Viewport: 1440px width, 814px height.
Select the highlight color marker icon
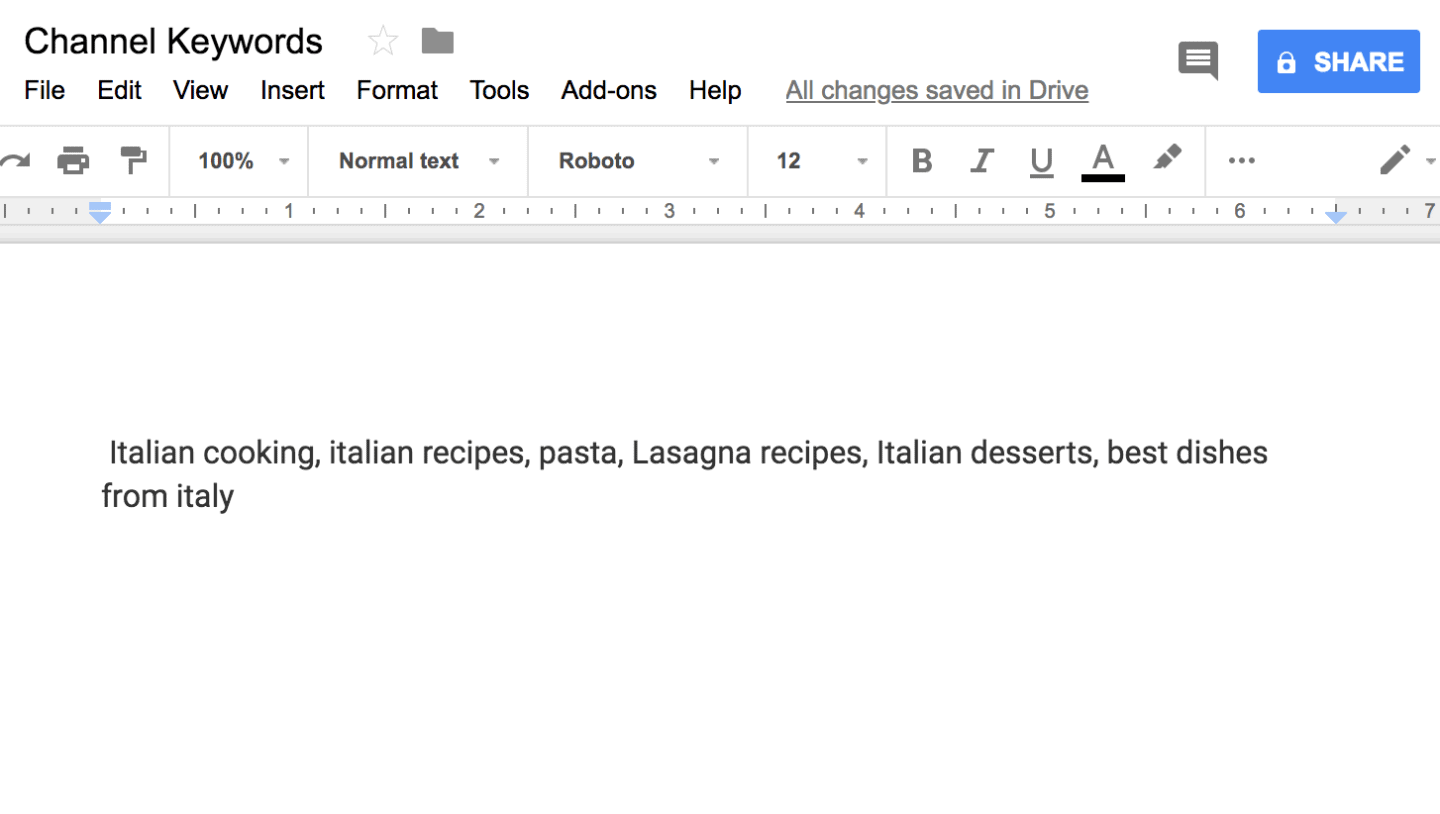pos(1166,158)
